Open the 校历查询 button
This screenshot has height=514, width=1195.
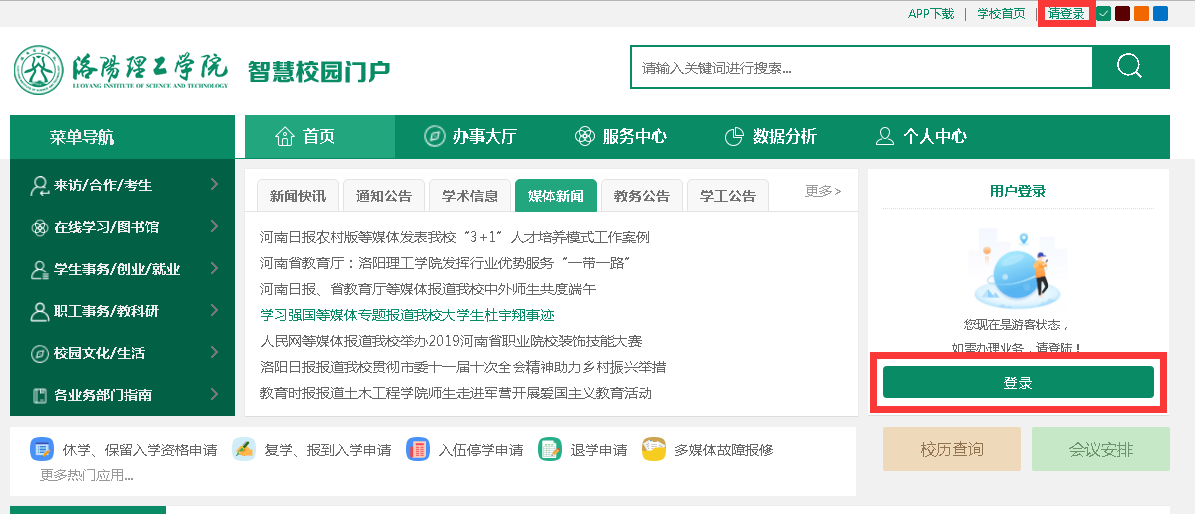click(x=952, y=450)
